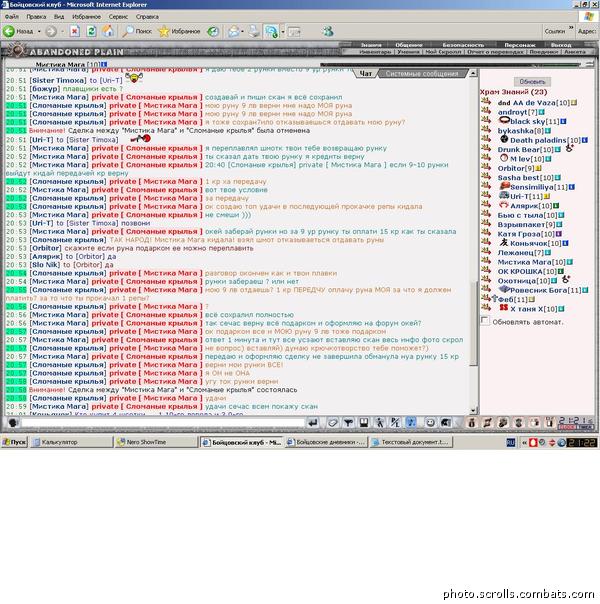
Task: Stop page loading with red X icon
Action: pos(75,31)
